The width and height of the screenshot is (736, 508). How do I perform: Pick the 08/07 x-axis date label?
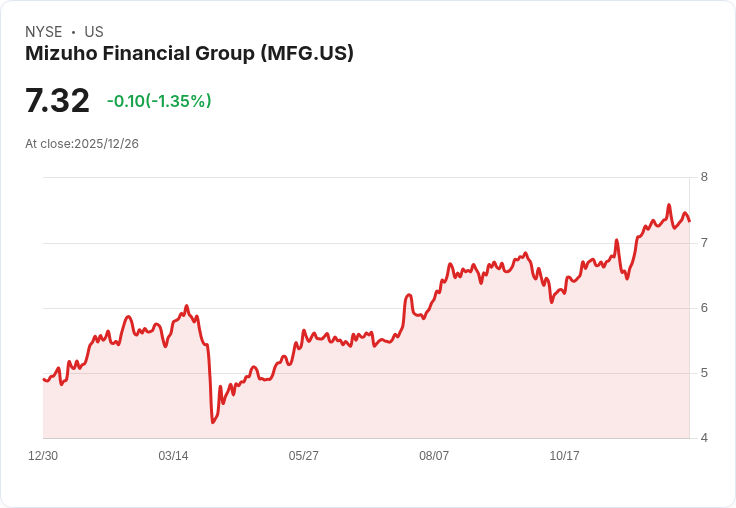(x=434, y=456)
